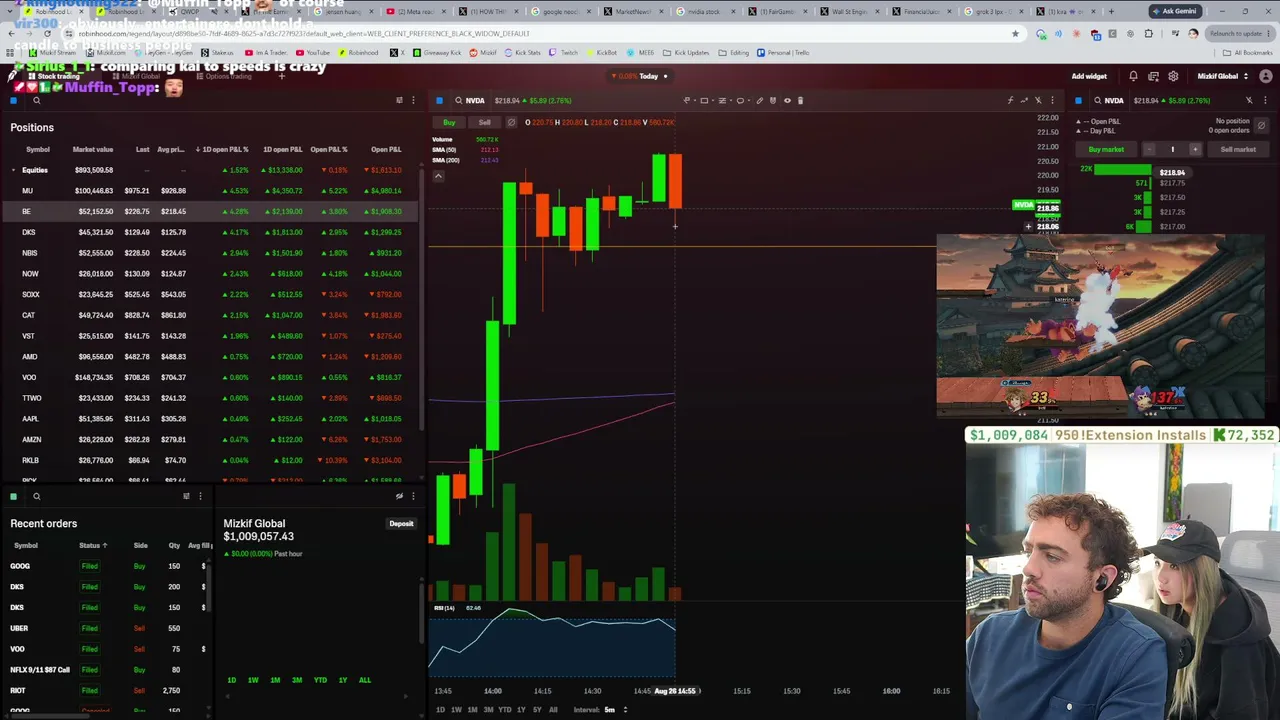Open the Positions widget three-dot menu
Image resolution: width=1280 pixels, height=720 pixels.
click(413, 100)
